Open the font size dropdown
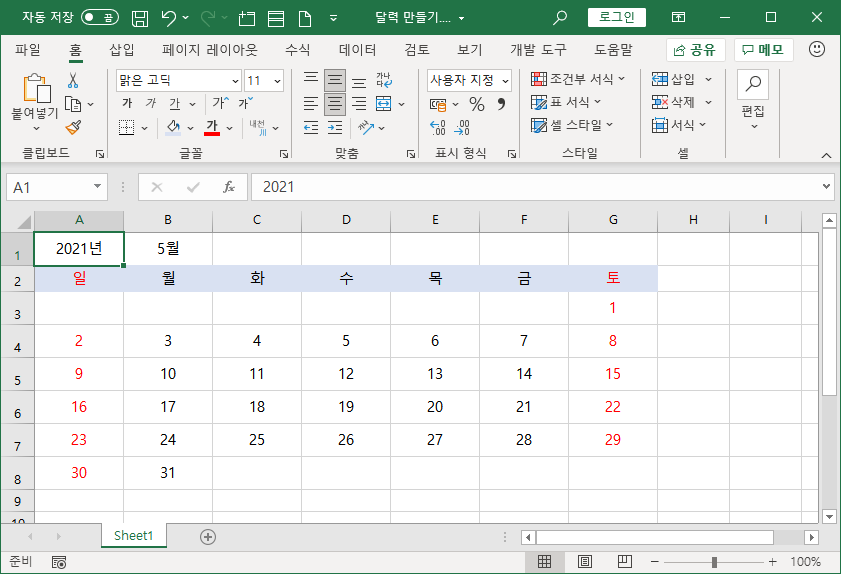Viewport: 841px width, 574px height. tap(277, 81)
